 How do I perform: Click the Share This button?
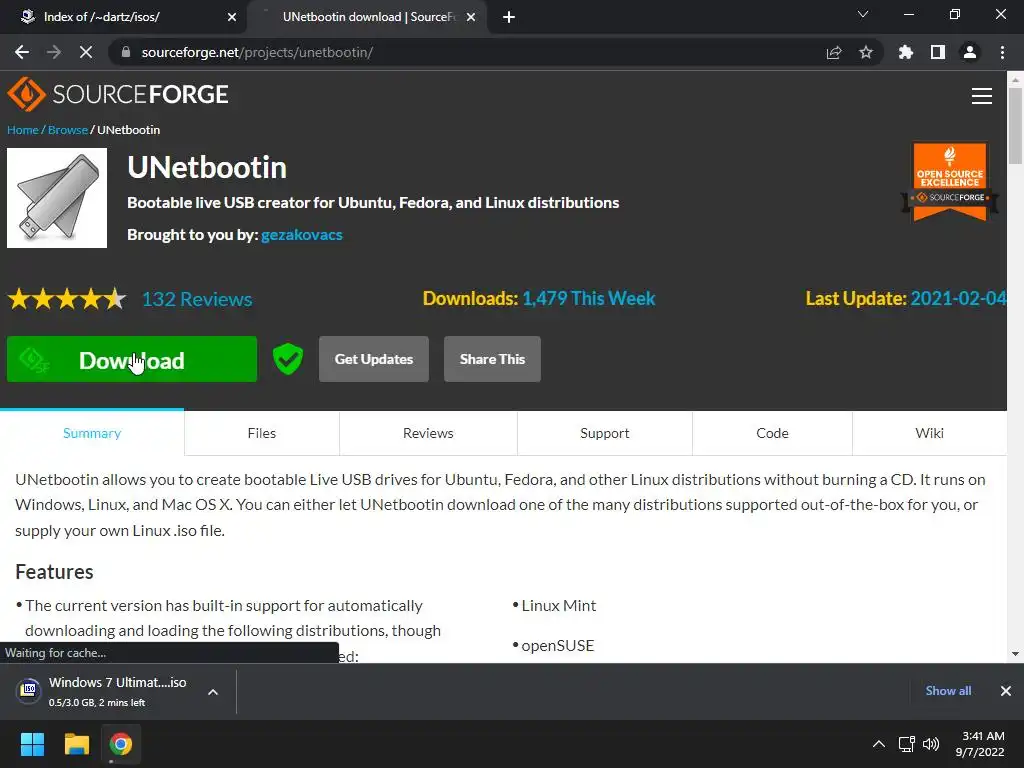pos(492,359)
